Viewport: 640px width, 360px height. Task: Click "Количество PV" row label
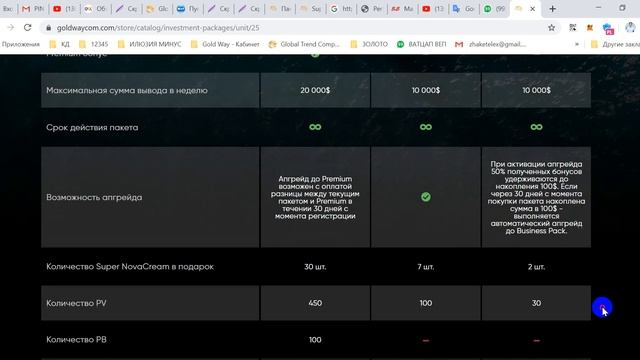click(76, 303)
